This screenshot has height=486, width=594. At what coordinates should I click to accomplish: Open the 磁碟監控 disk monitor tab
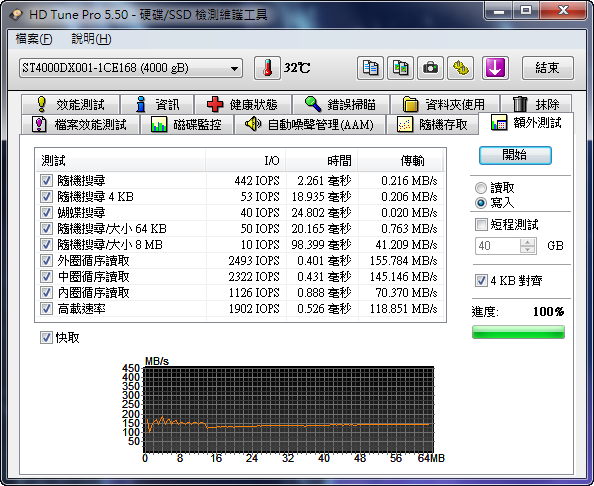(x=186, y=124)
